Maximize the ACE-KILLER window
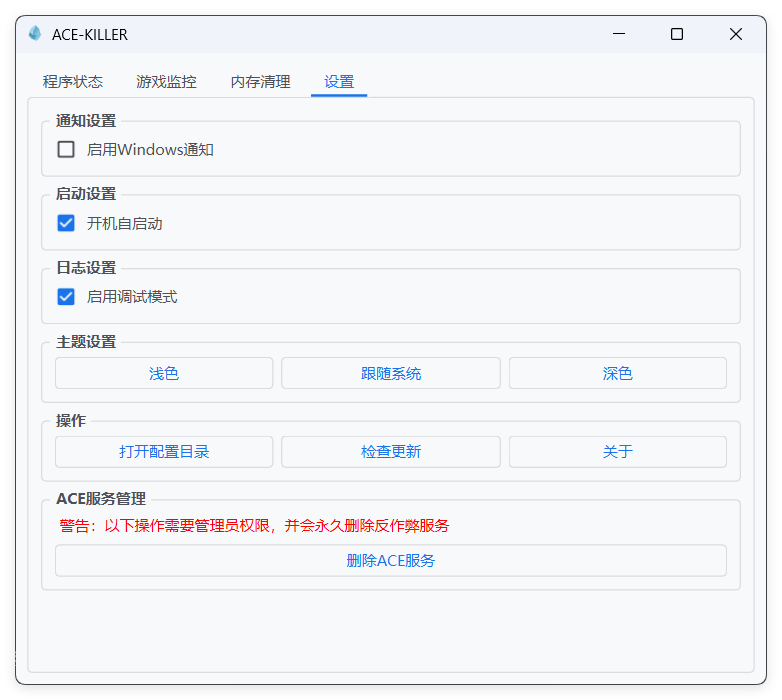This screenshot has width=782, height=700. tap(677, 34)
